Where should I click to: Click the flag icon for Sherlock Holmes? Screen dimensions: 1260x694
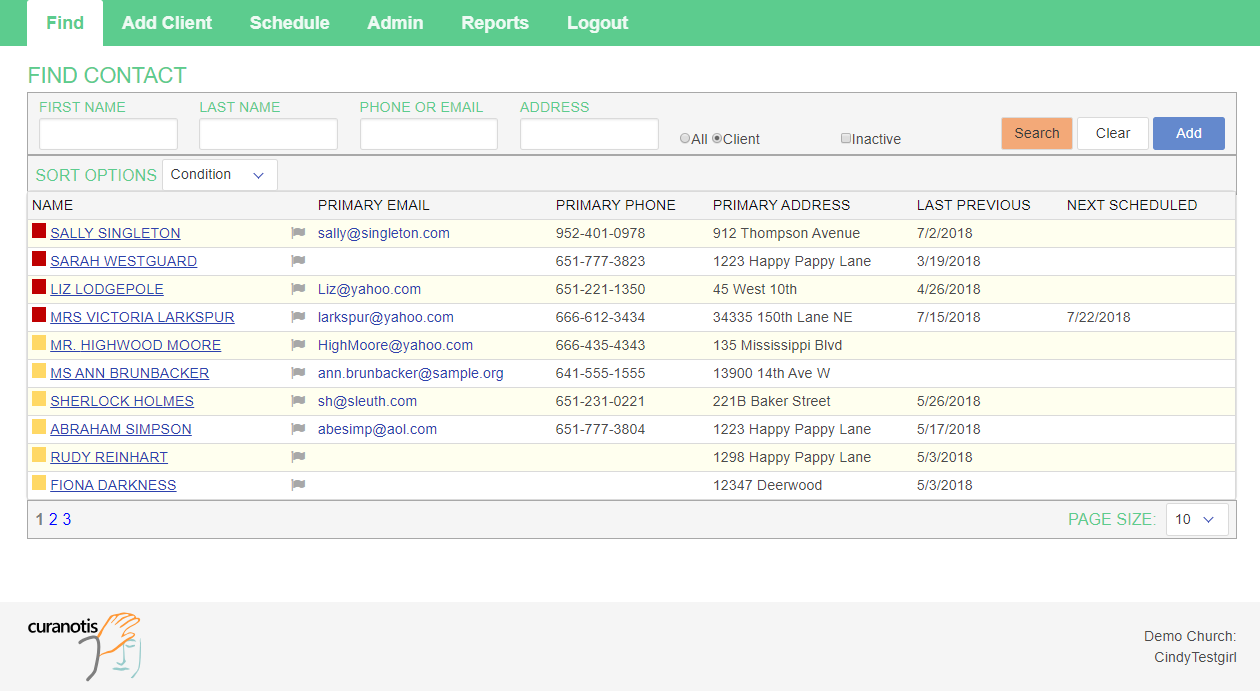point(298,401)
